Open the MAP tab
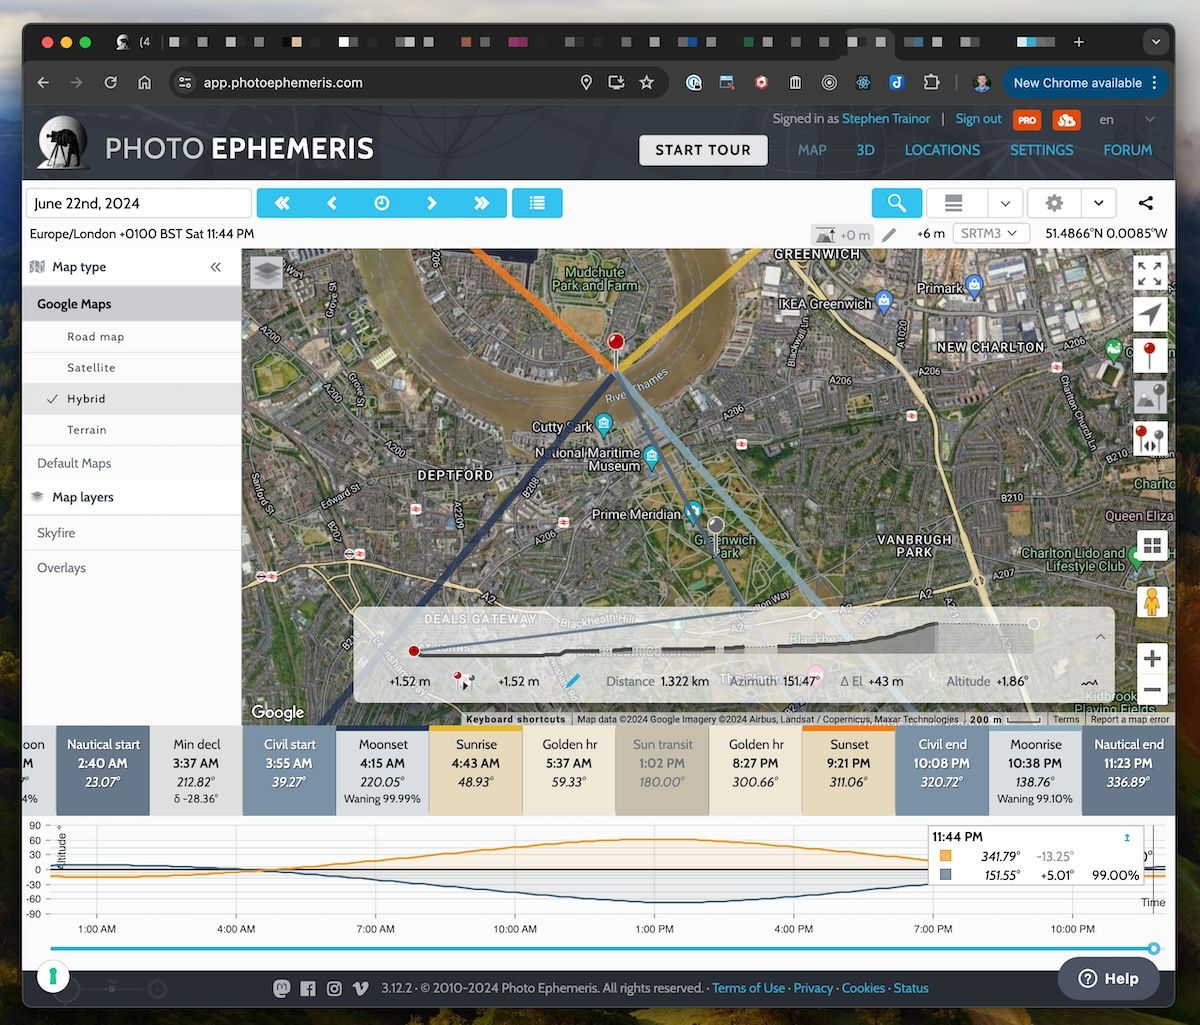 (812, 150)
